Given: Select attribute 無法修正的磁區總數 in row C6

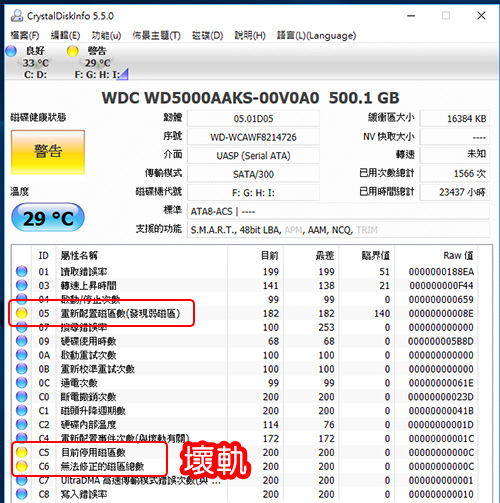Looking at the screenshot, I should coord(102,466).
